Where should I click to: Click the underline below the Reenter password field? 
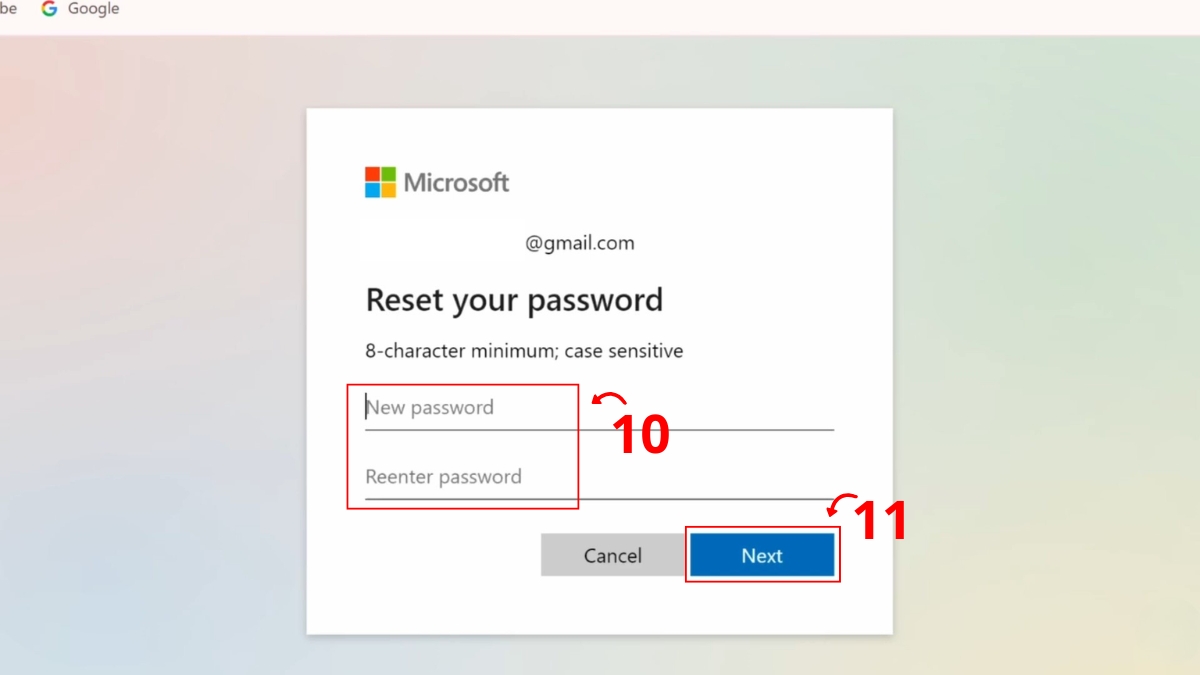coord(600,500)
